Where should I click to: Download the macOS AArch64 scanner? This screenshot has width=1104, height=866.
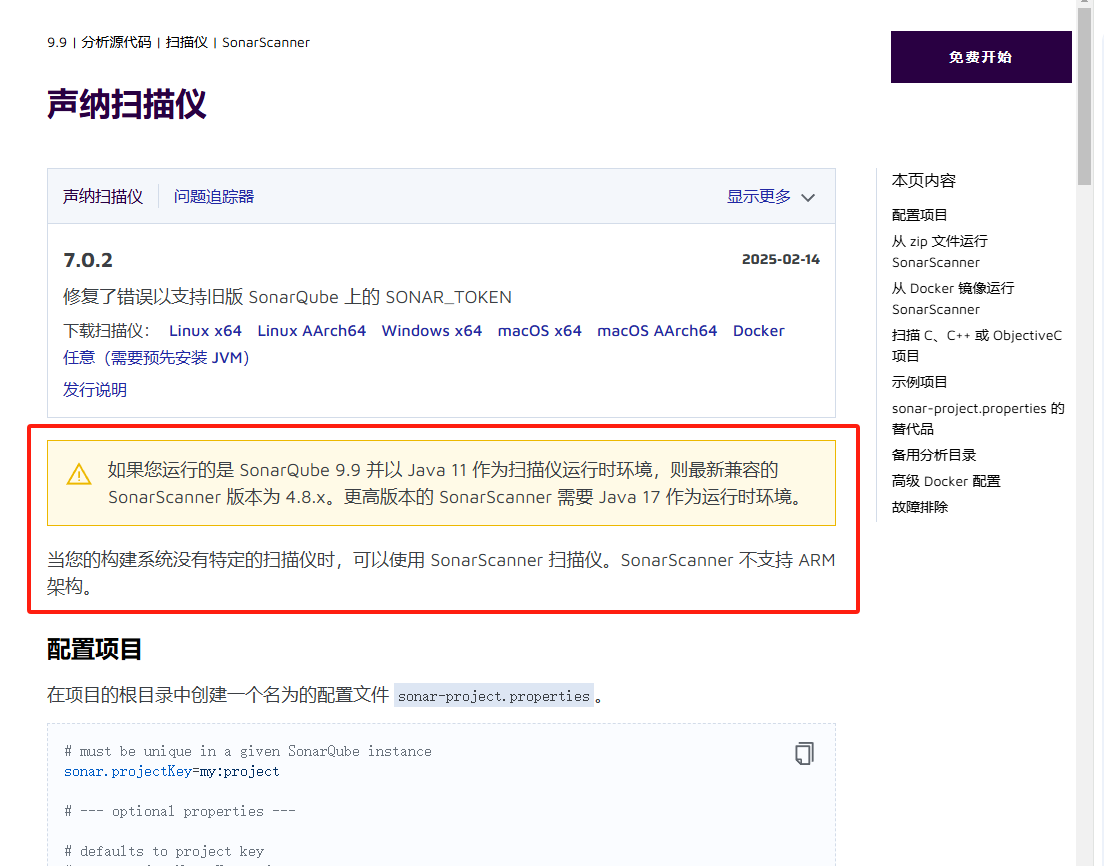click(657, 331)
